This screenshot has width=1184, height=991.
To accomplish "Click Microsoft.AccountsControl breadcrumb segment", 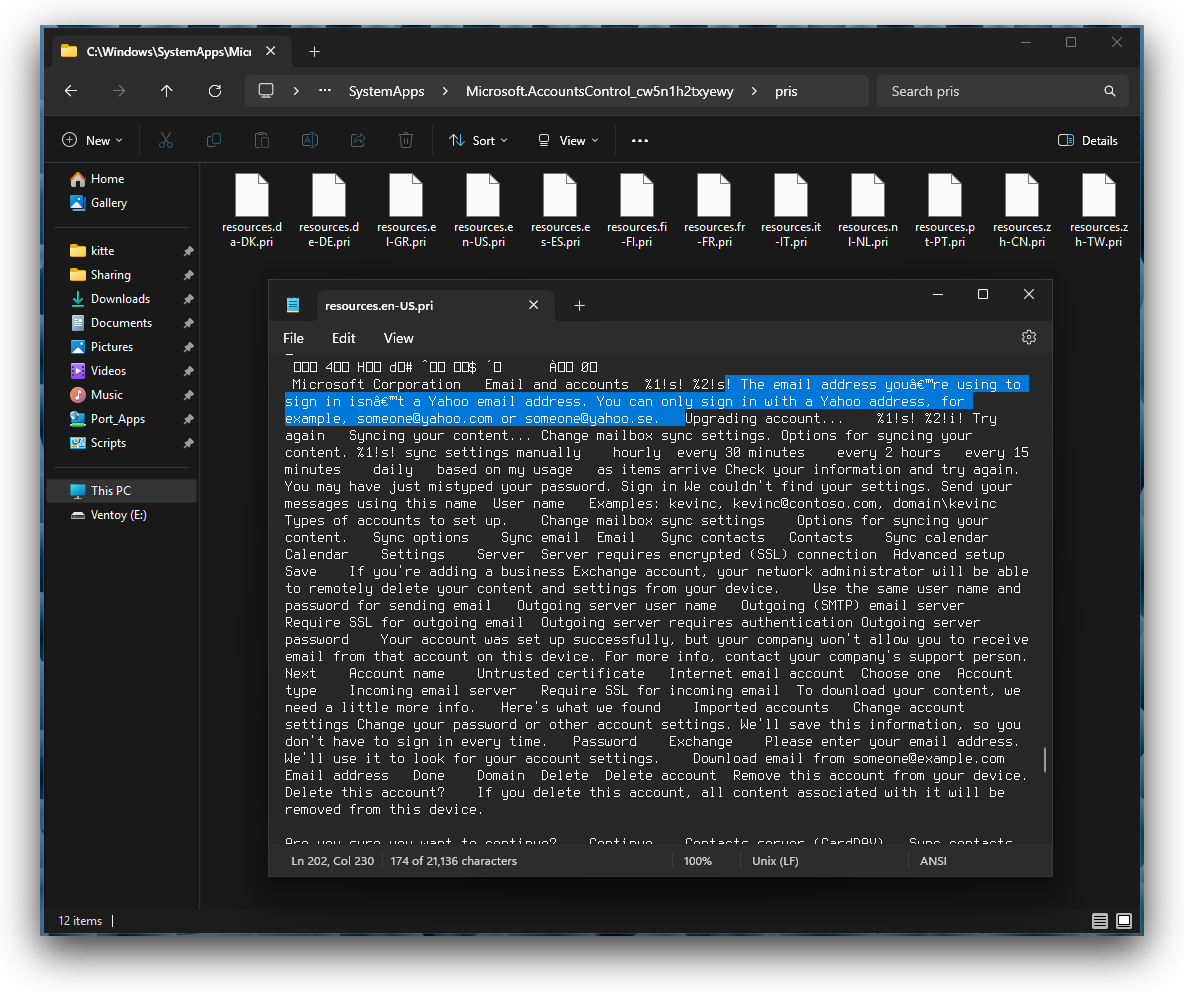I will click(x=600, y=91).
